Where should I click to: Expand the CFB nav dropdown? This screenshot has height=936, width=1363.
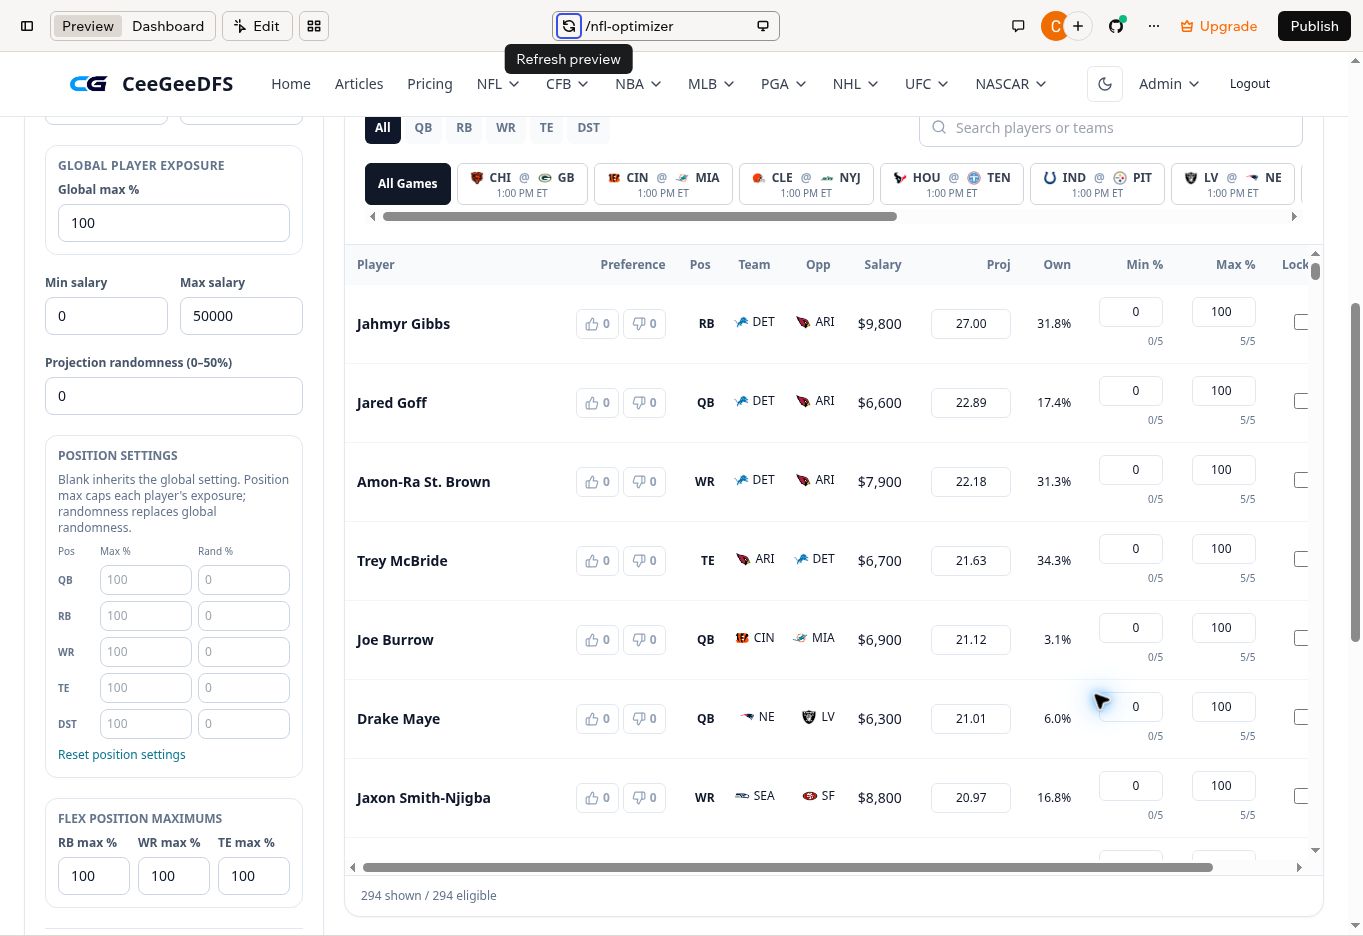tap(567, 84)
